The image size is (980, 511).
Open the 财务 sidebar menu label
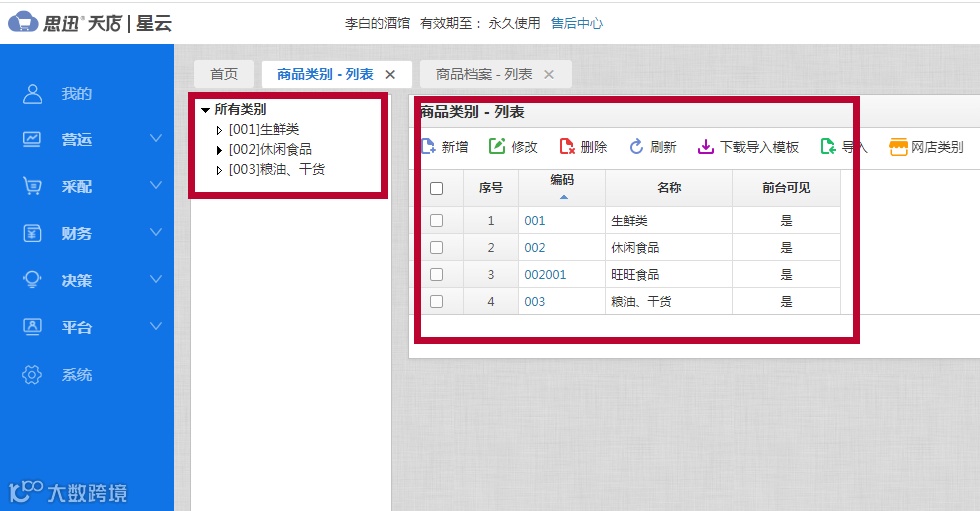(x=77, y=233)
